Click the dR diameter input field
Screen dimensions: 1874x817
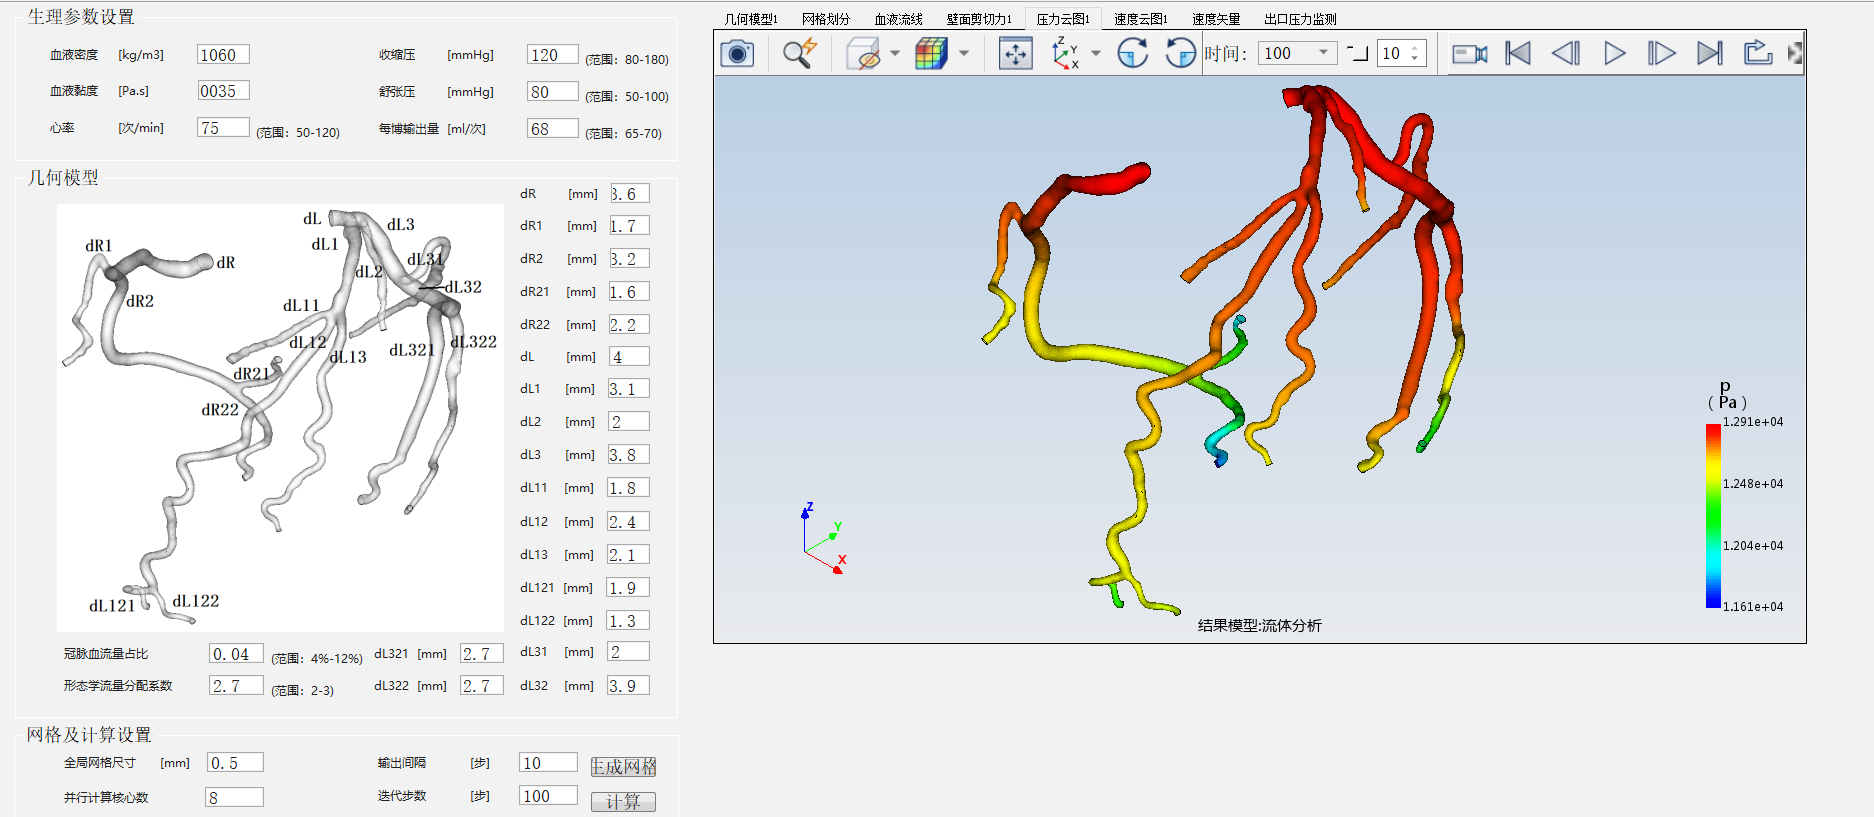[630, 194]
